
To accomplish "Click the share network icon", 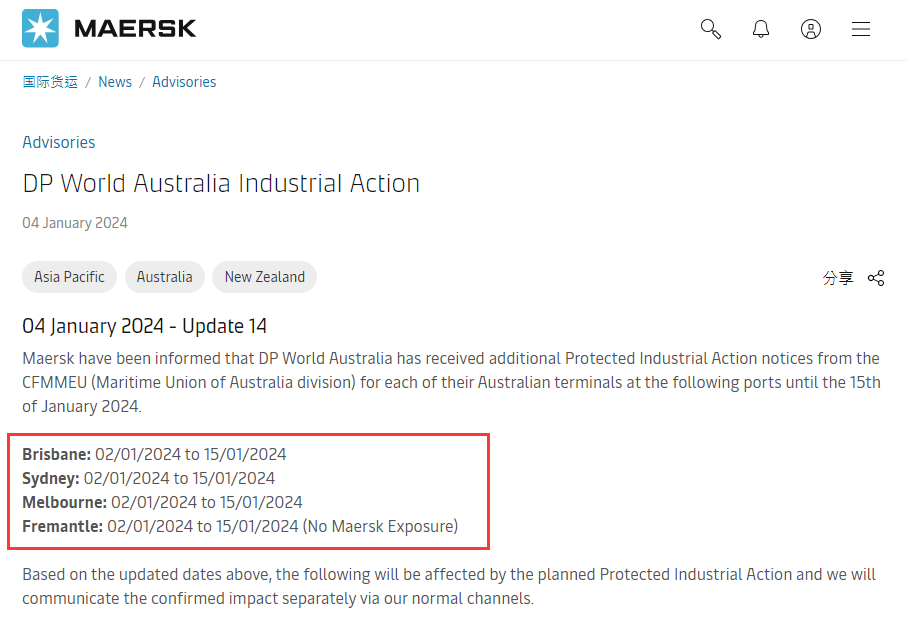I will (876, 278).
